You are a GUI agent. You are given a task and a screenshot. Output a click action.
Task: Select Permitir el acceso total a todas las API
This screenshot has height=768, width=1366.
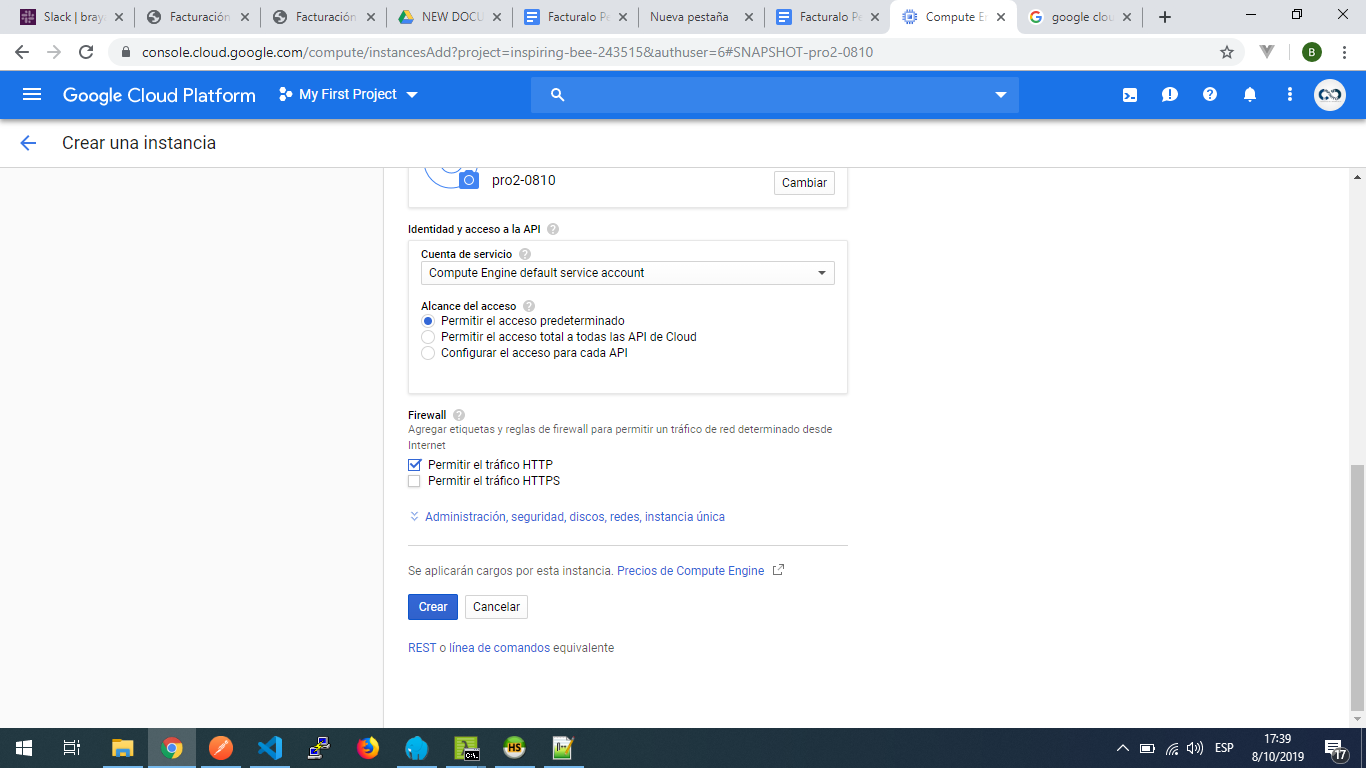click(x=428, y=337)
